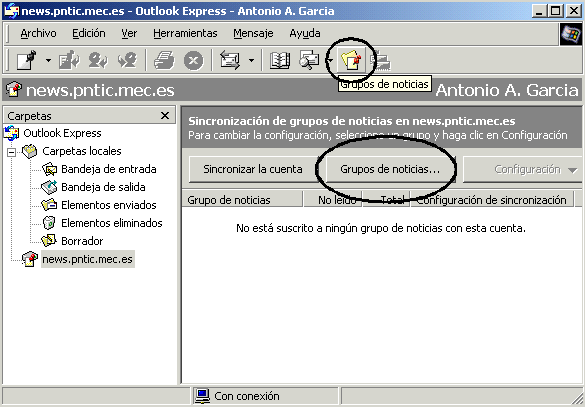Sort by Grupo de noticias column header

pyautogui.click(x=242, y=200)
